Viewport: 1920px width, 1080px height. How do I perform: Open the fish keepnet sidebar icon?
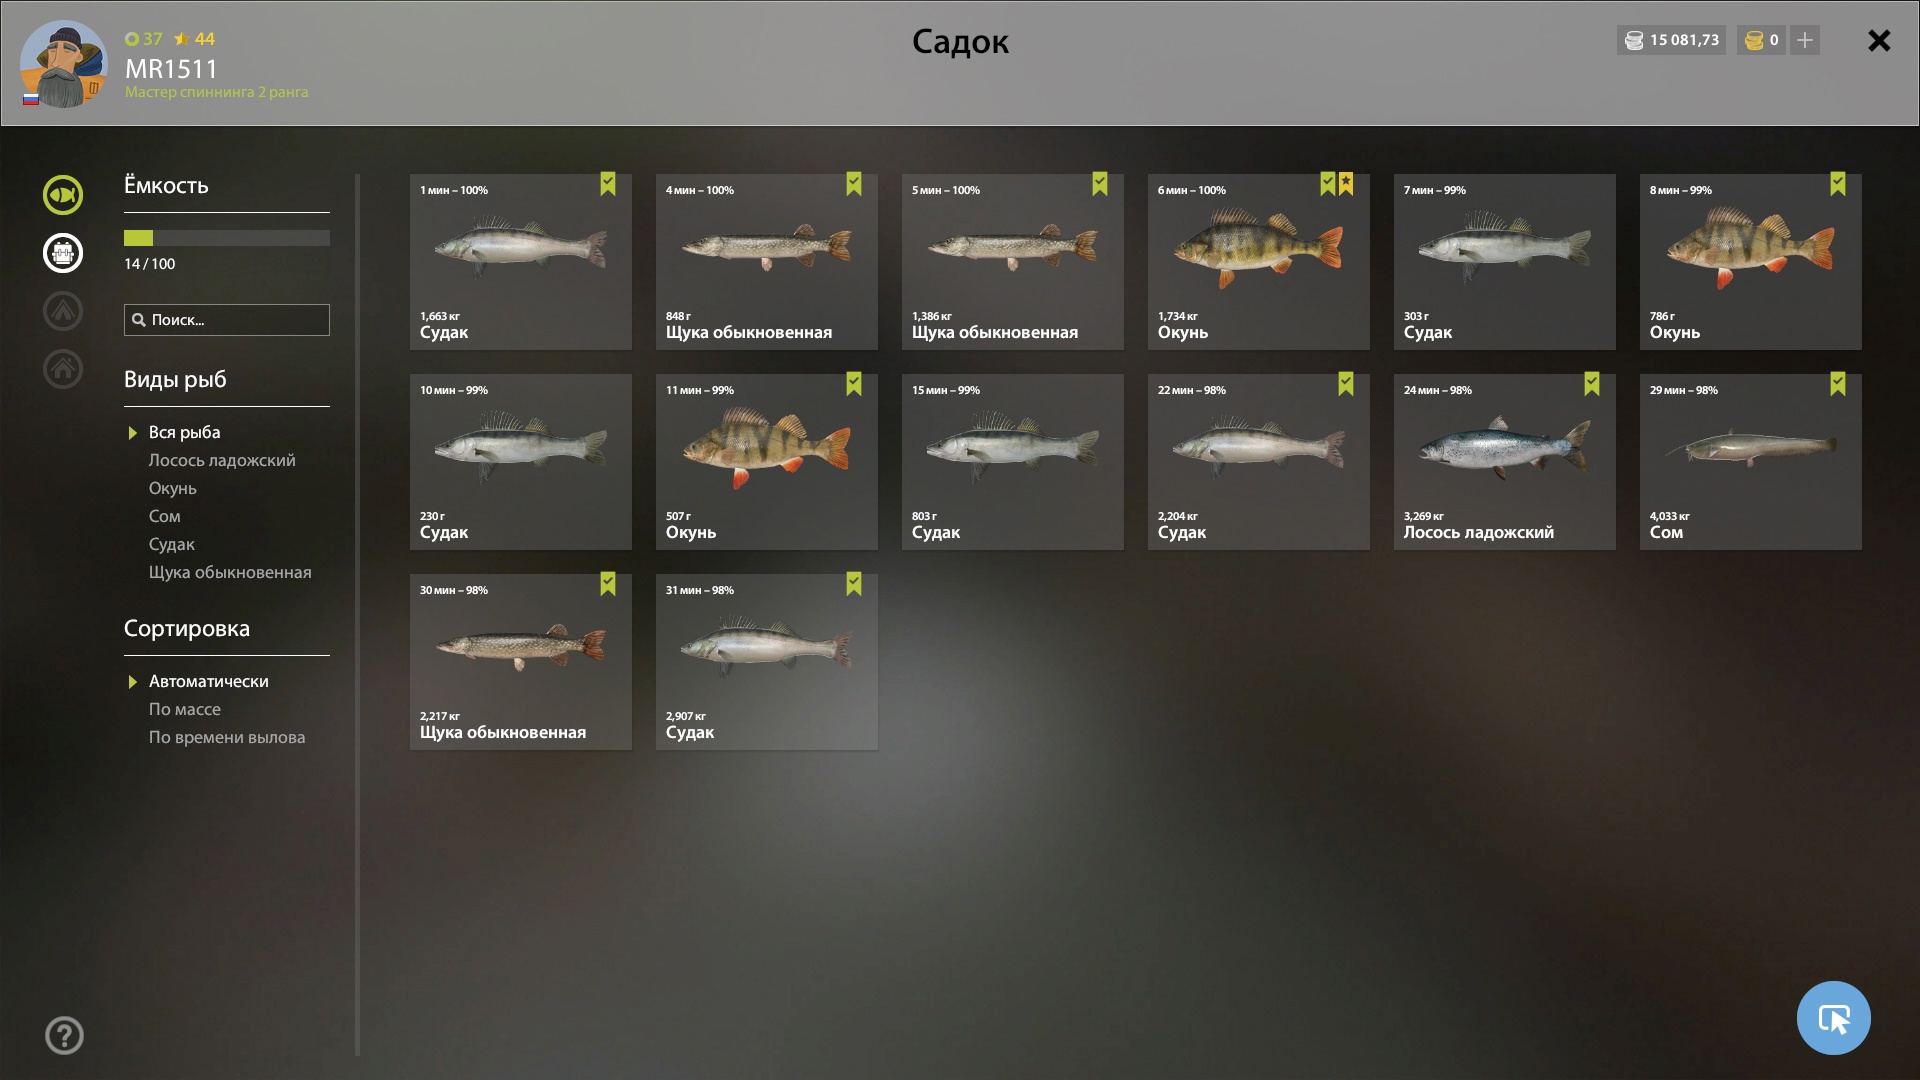(63, 195)
